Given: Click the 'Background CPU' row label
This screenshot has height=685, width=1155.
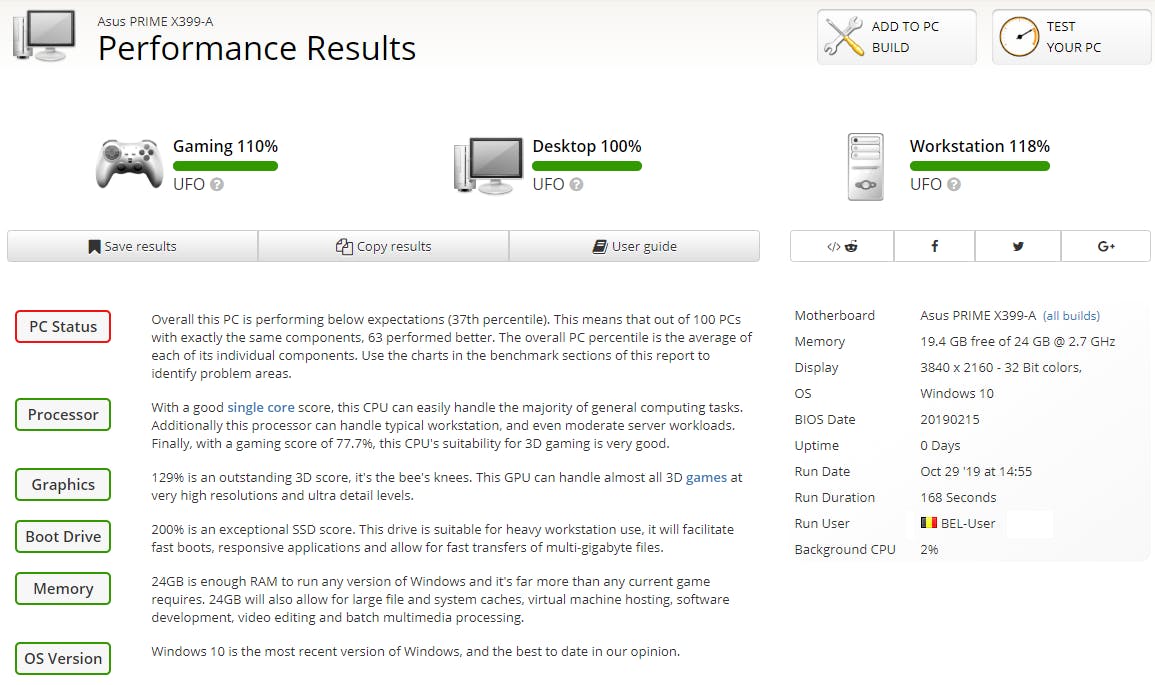Looking at the screenshot, I should pyautogui.click(x=845, y=549).
